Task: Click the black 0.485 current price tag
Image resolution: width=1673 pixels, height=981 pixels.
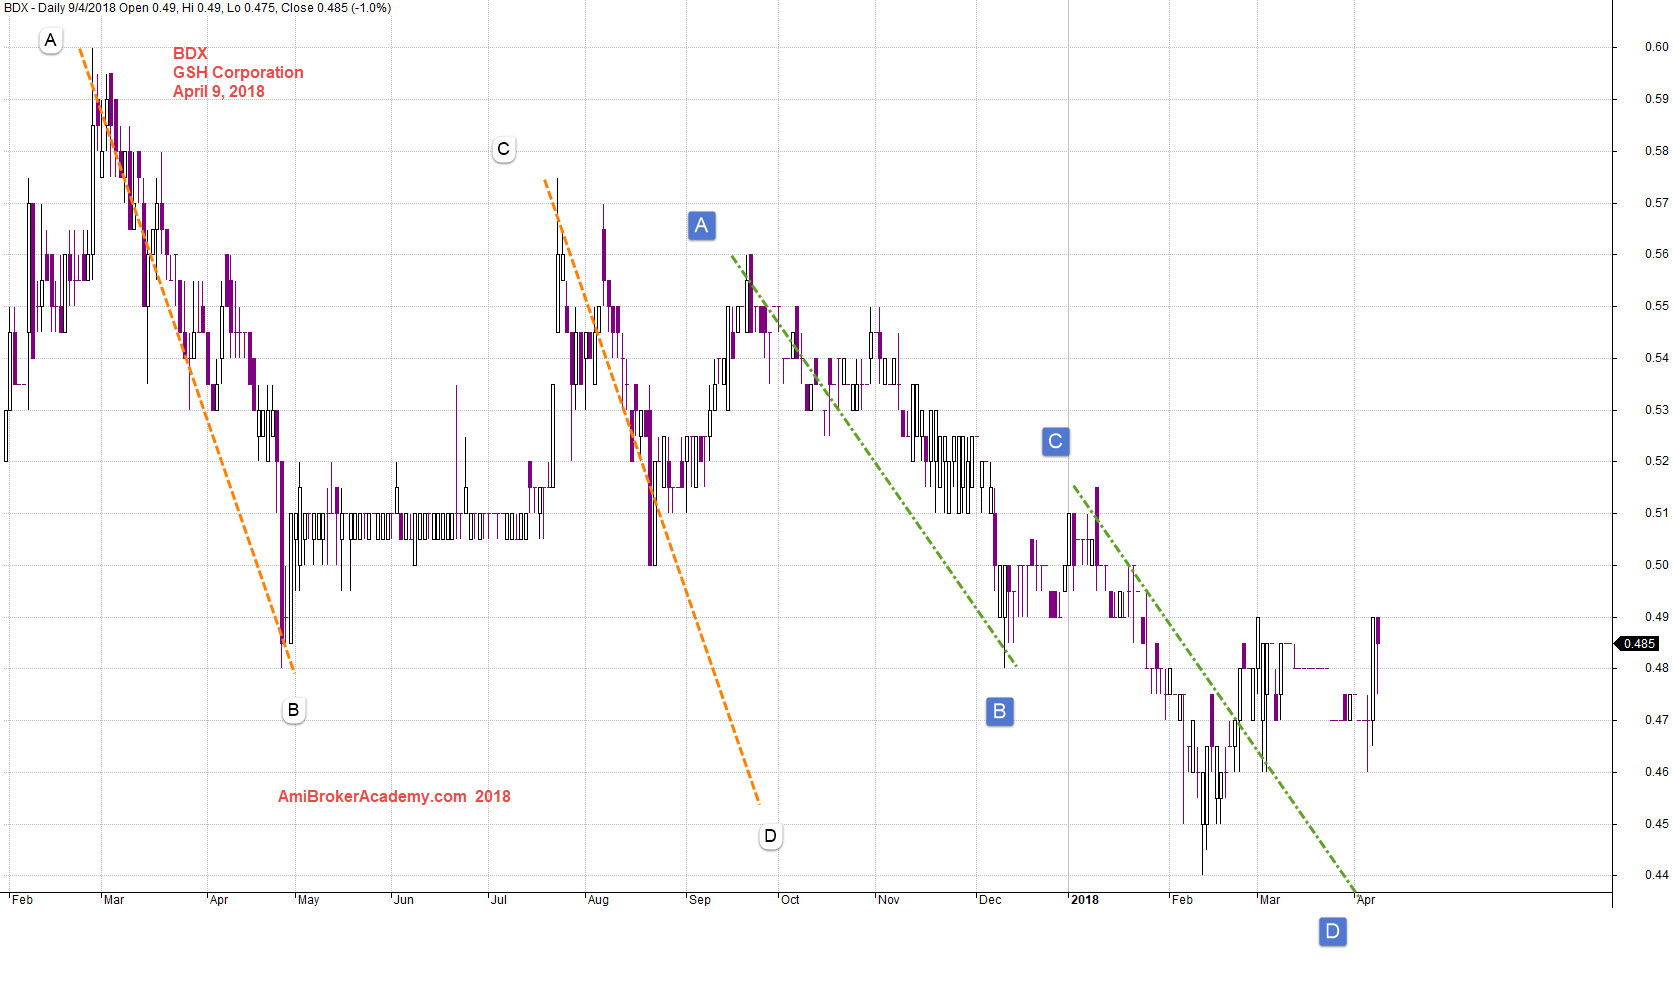Action: [1638, 644]
